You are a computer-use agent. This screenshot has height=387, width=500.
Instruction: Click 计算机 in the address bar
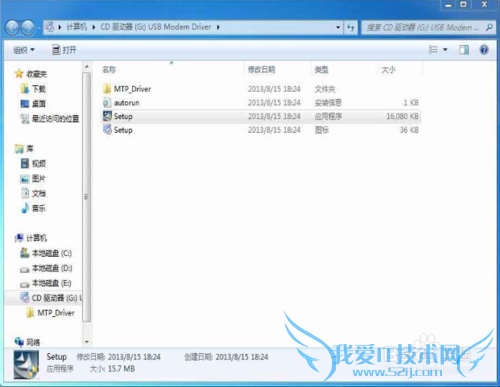click(x=77, y=27)
